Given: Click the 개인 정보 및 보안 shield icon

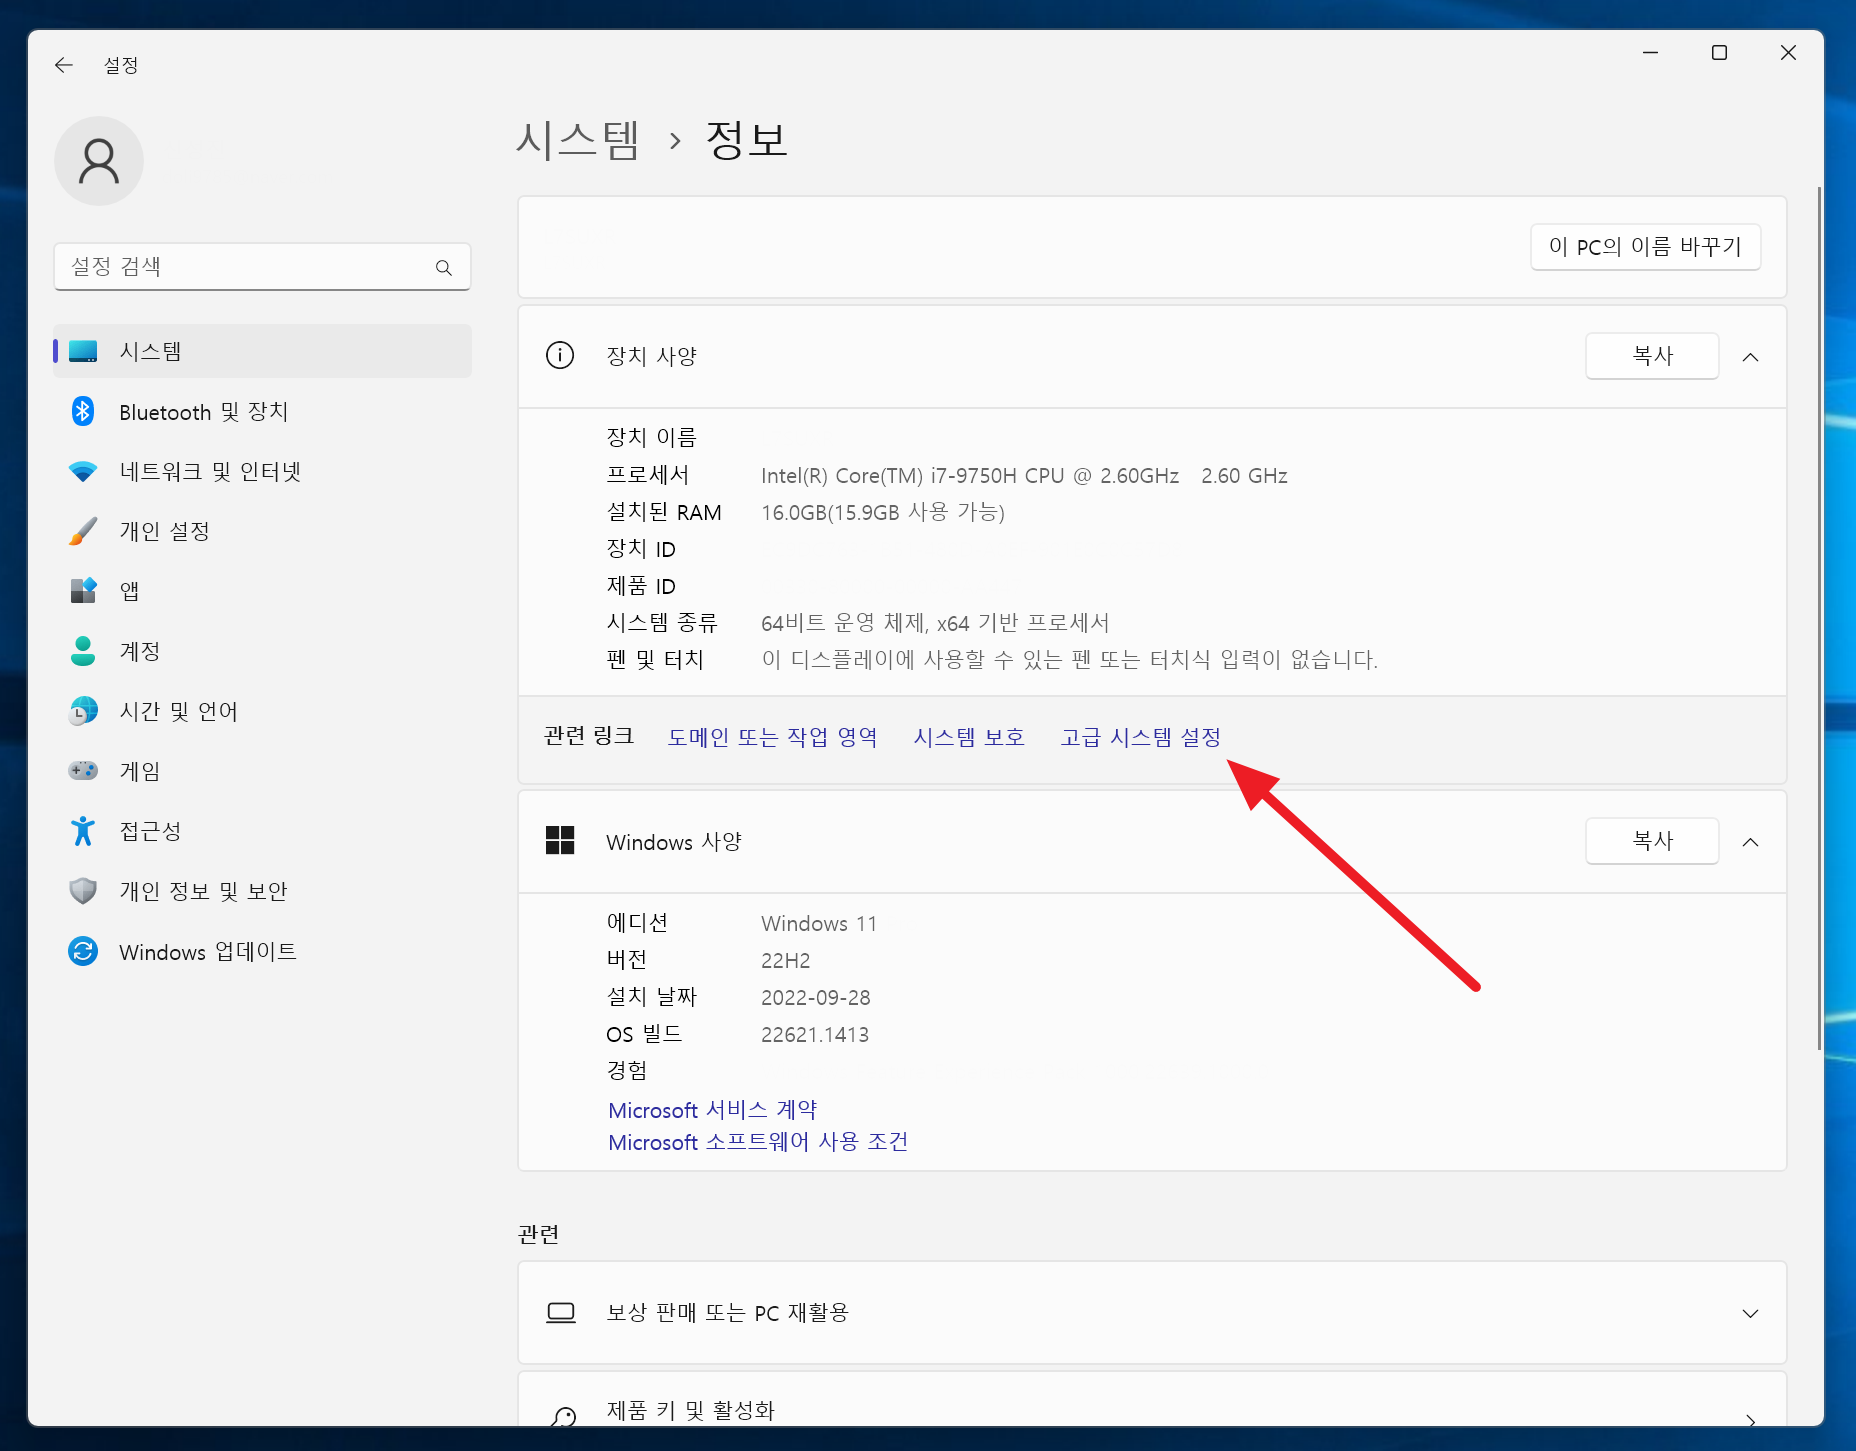Looking at the screenshot, I should click(83, 891).
